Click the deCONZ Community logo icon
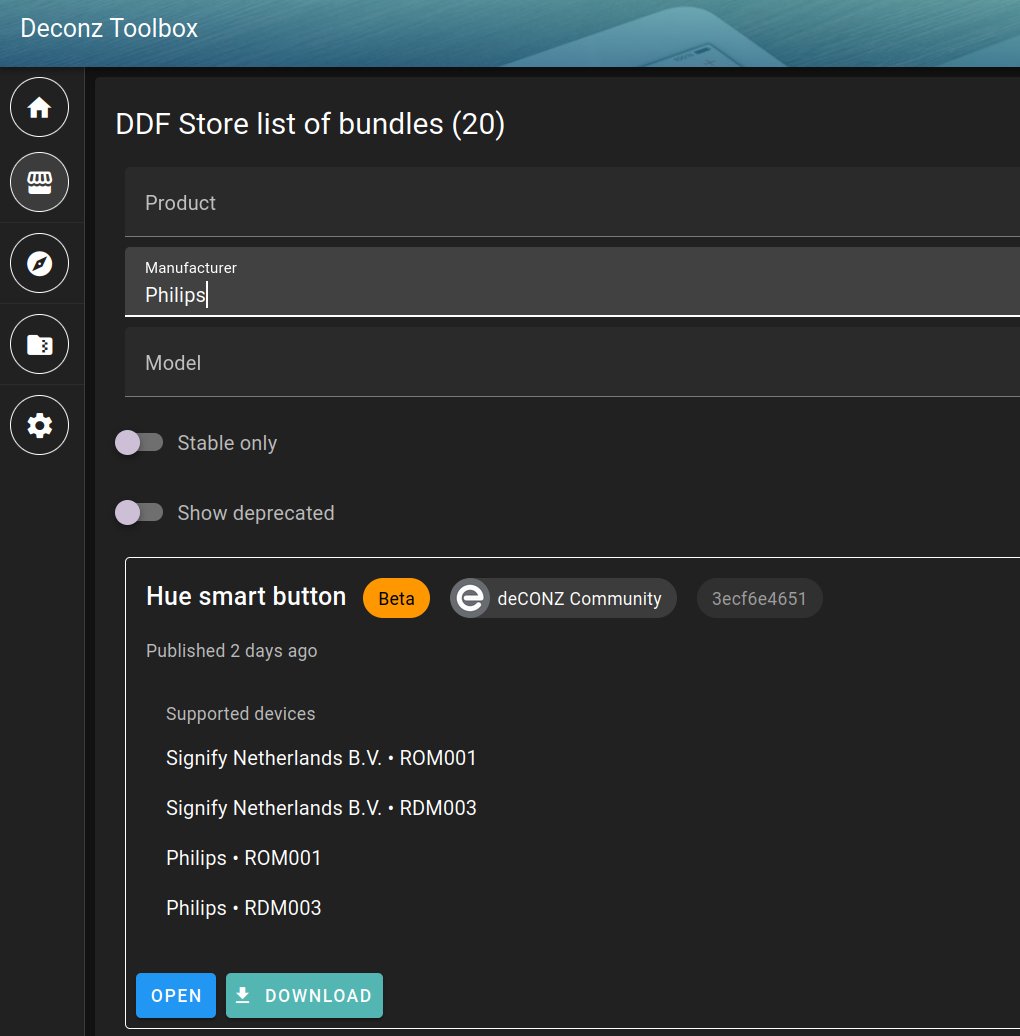 pyautogui.click(x=470, y=599)
